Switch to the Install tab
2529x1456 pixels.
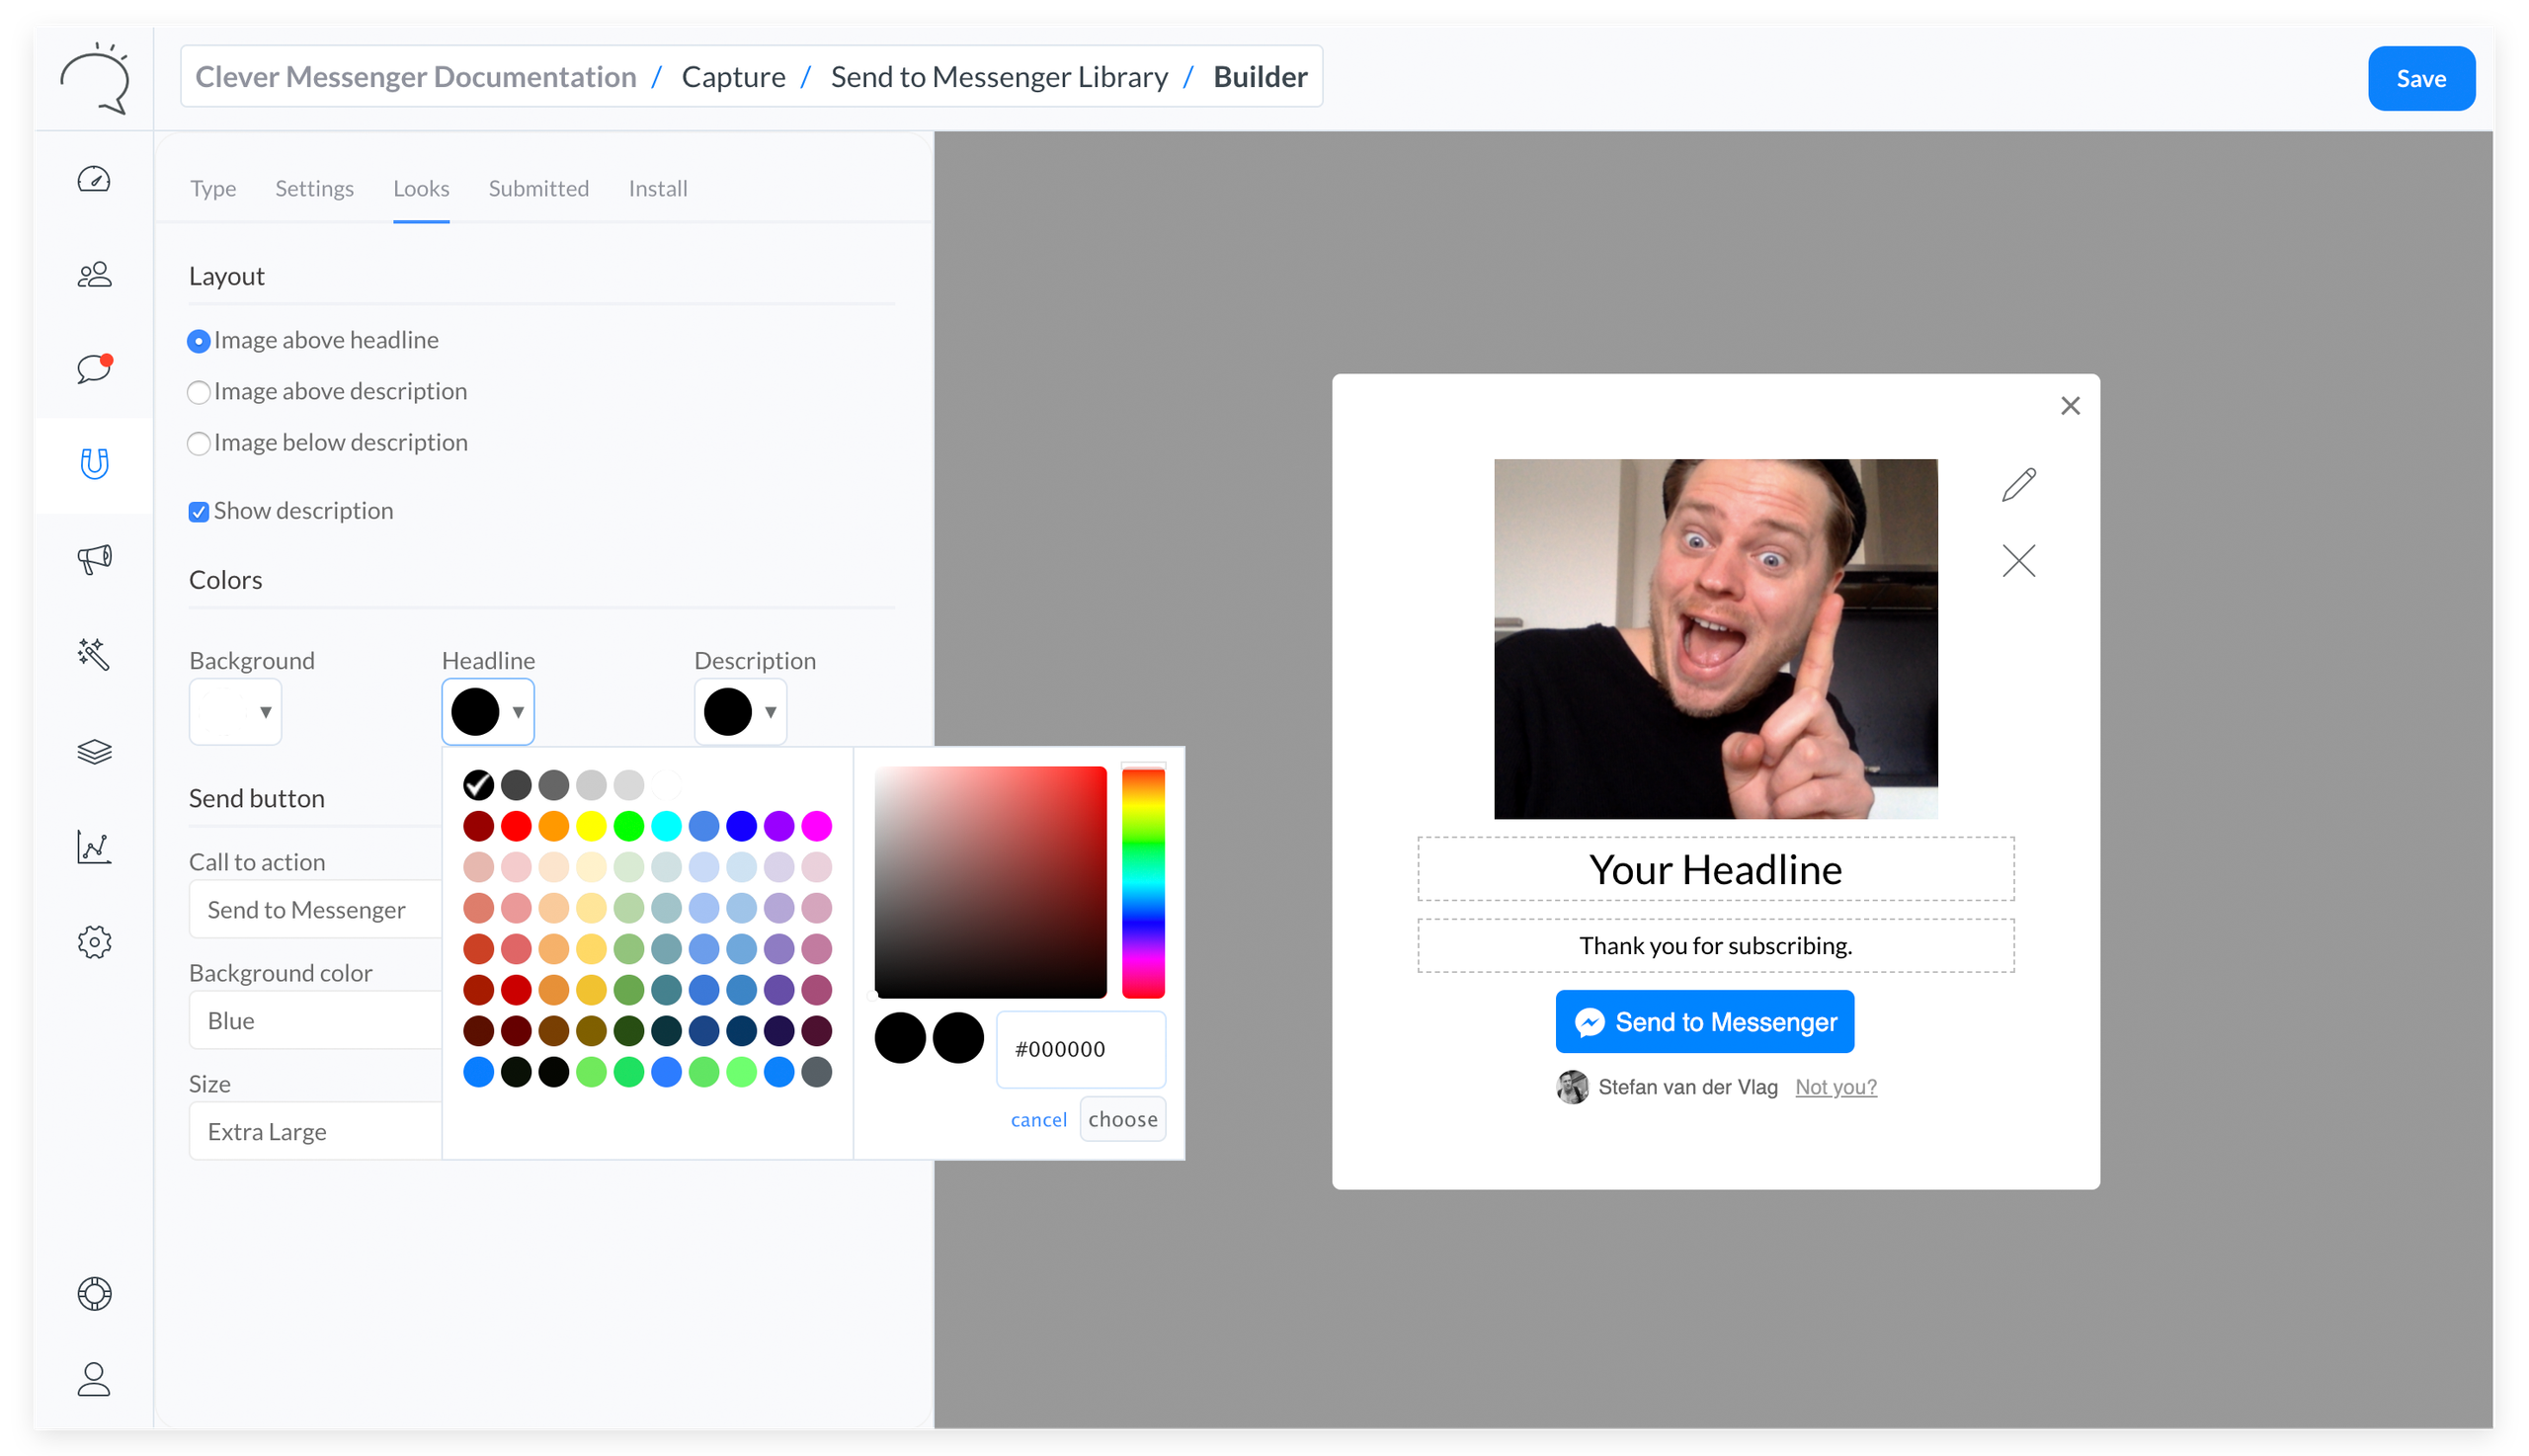[657, 188]
